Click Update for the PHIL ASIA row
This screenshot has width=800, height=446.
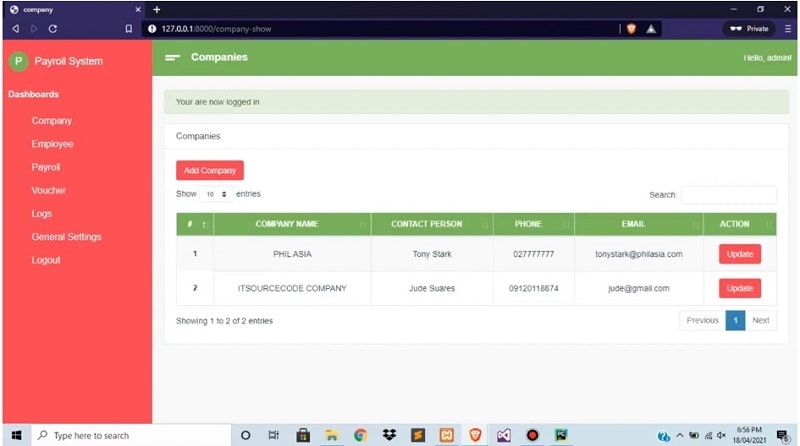[x=739, y=254]
